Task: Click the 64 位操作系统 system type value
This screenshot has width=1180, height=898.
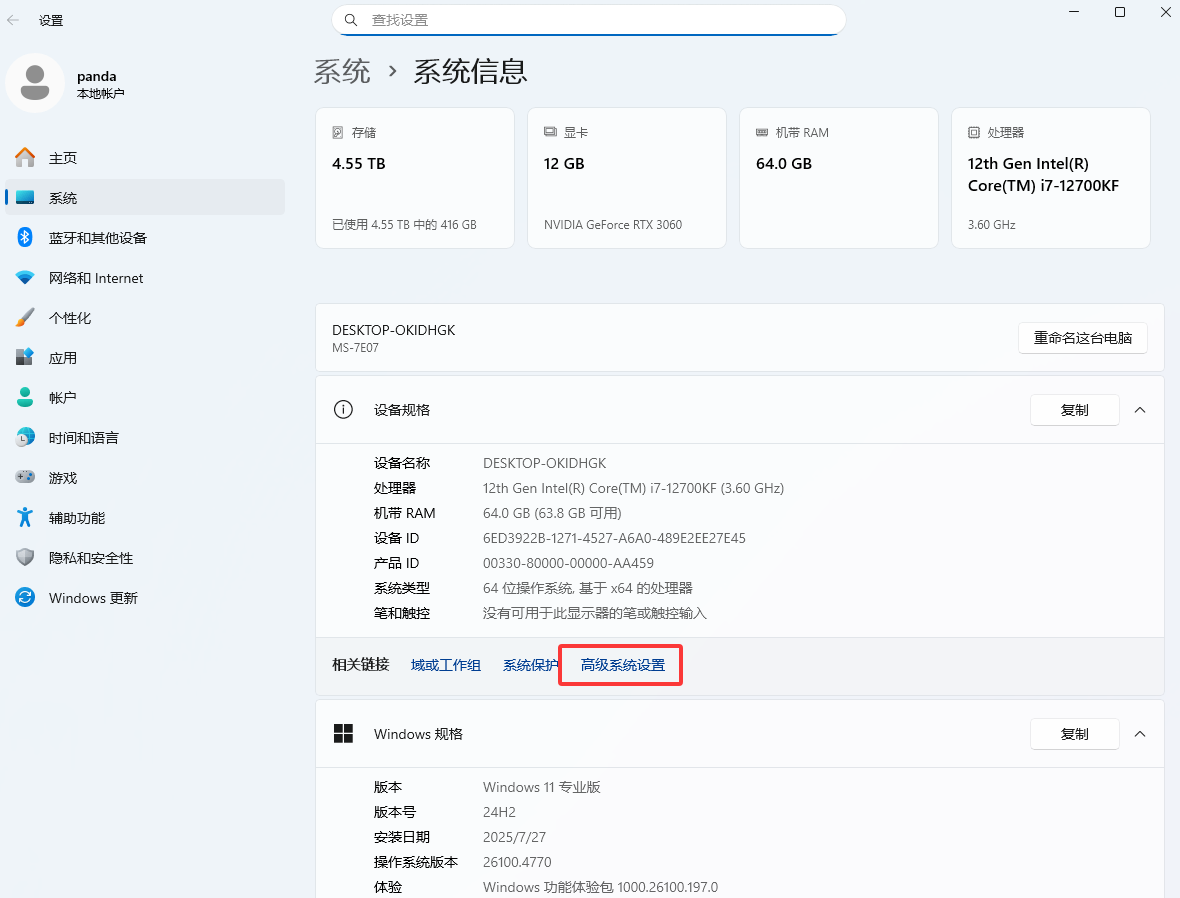Action: (587, 588)
